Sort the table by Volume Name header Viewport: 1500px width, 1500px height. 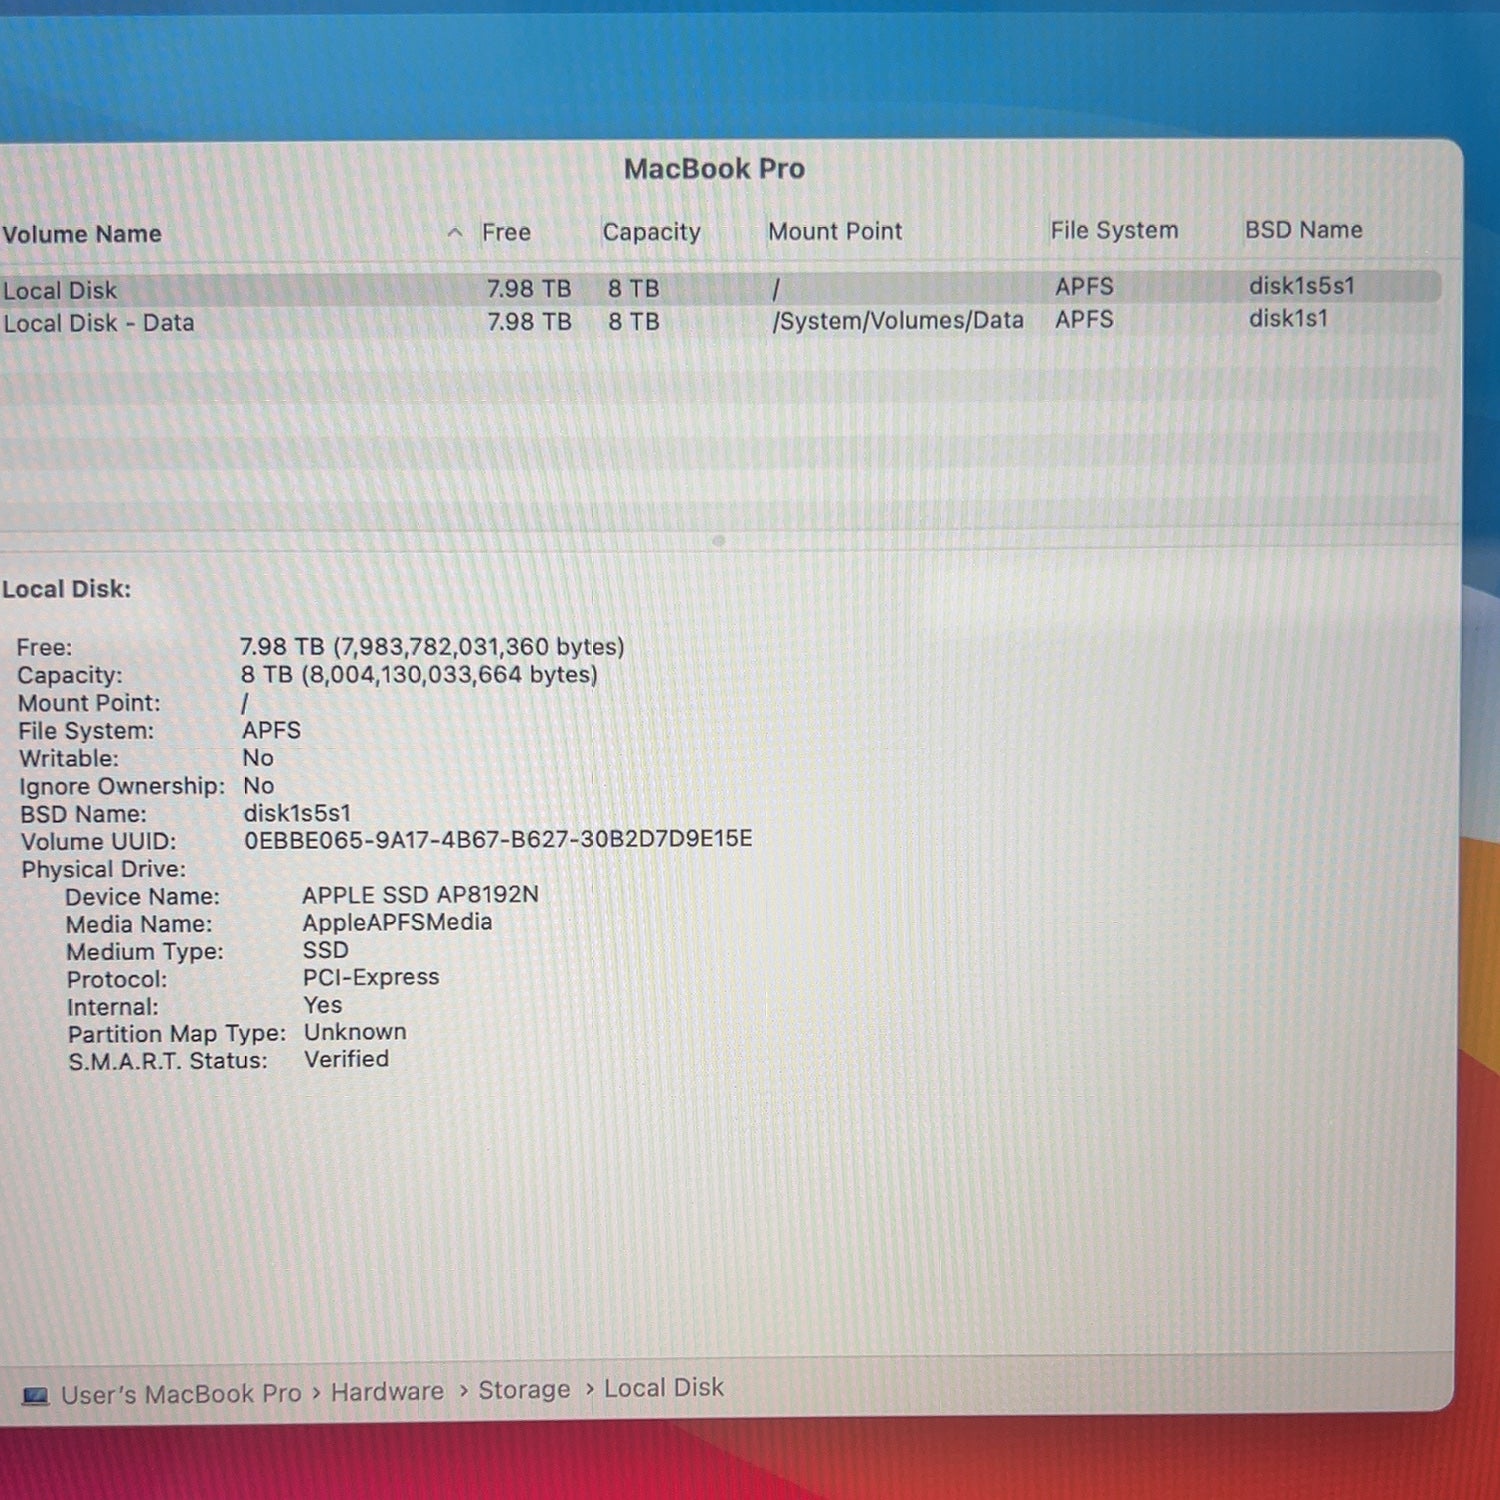pos(82,234)
